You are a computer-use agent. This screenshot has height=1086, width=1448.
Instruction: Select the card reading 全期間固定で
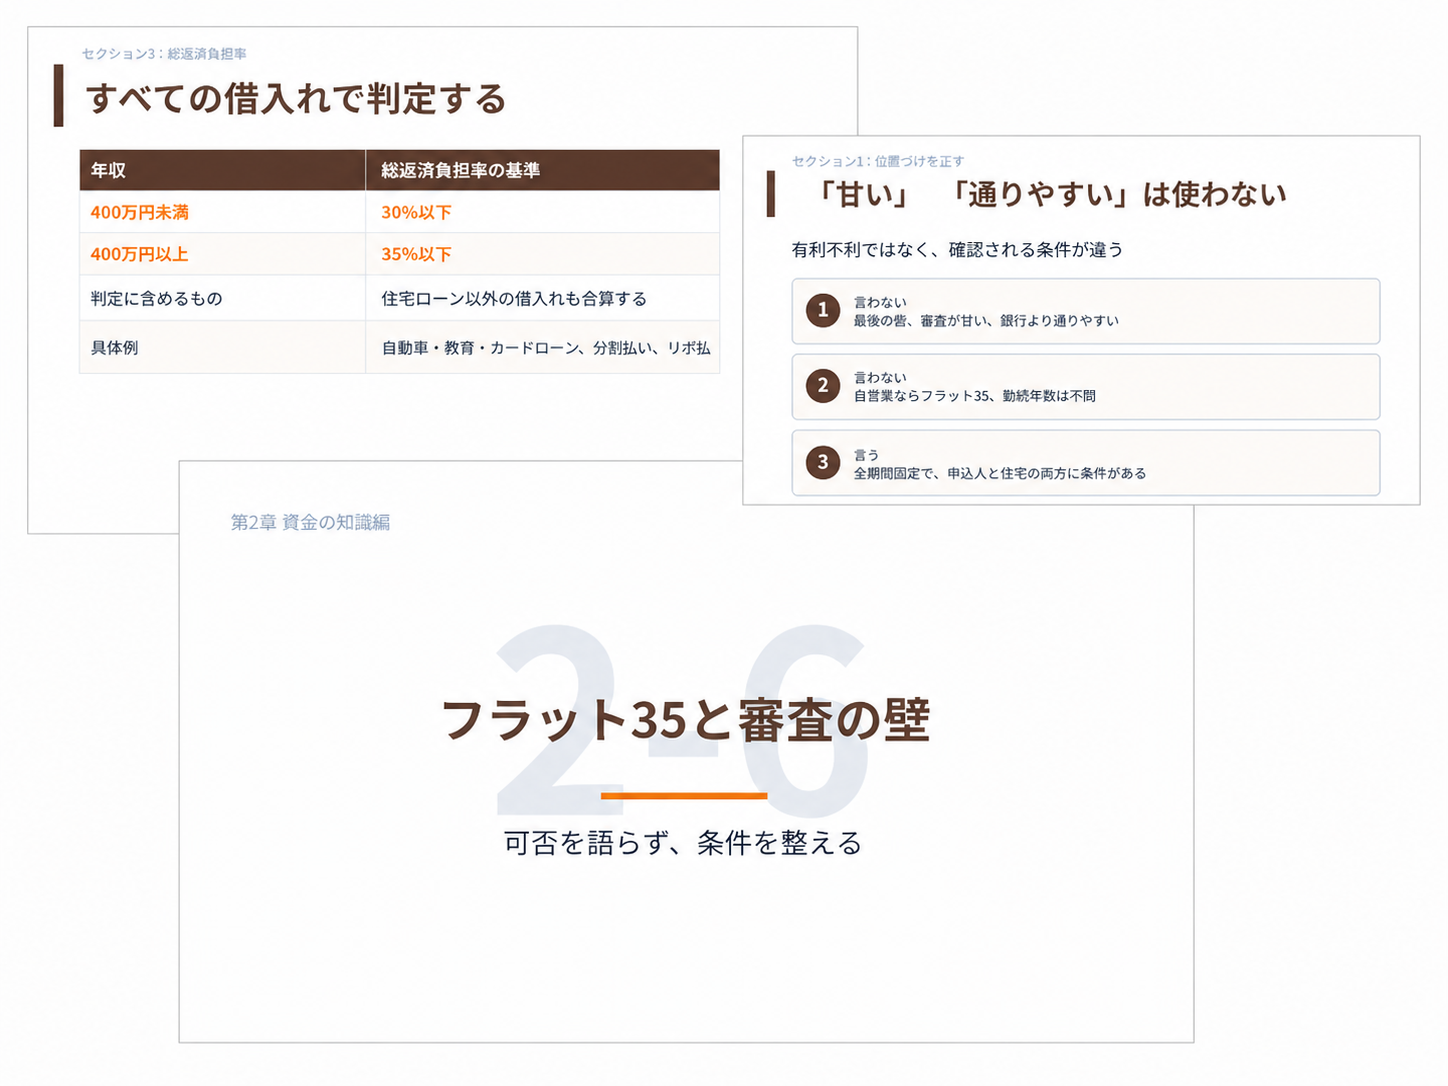click(1086, 463)
